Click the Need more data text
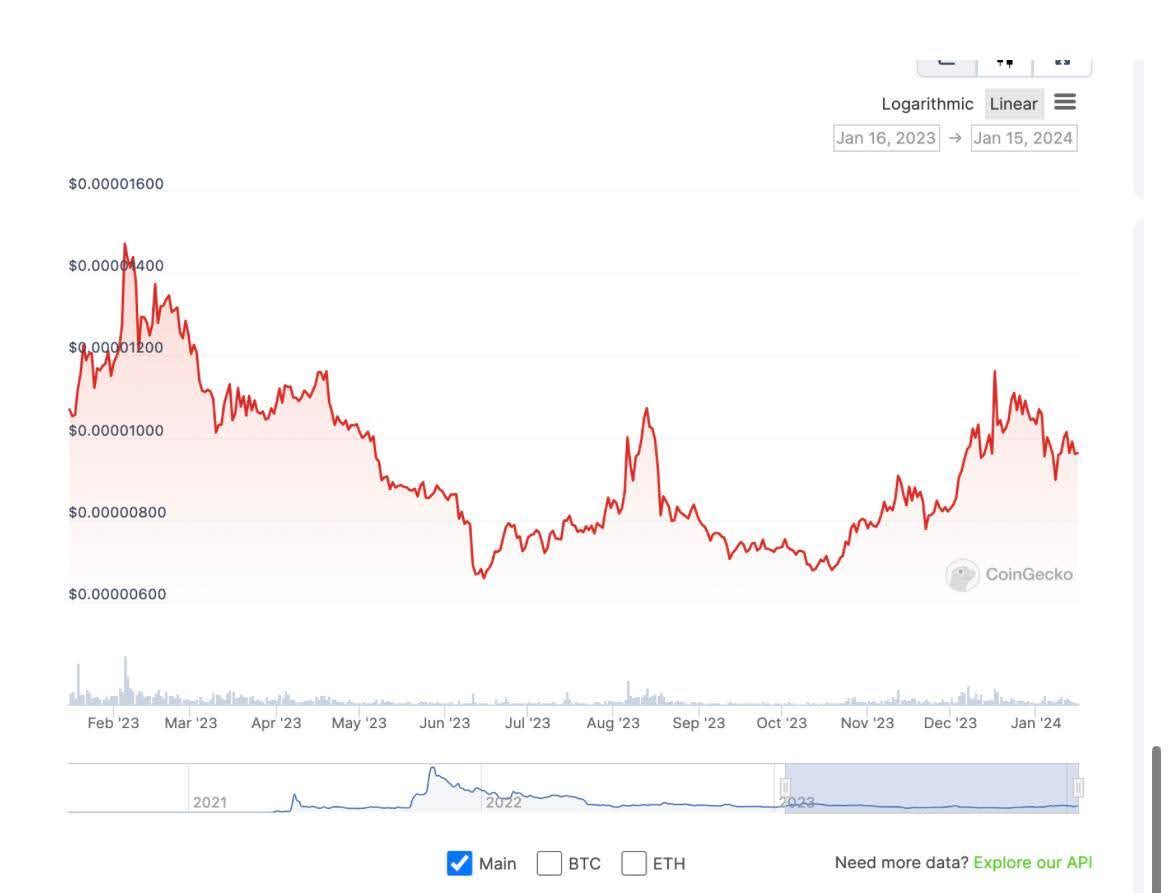Screen dimensions: 1170x893 (900, 862)
